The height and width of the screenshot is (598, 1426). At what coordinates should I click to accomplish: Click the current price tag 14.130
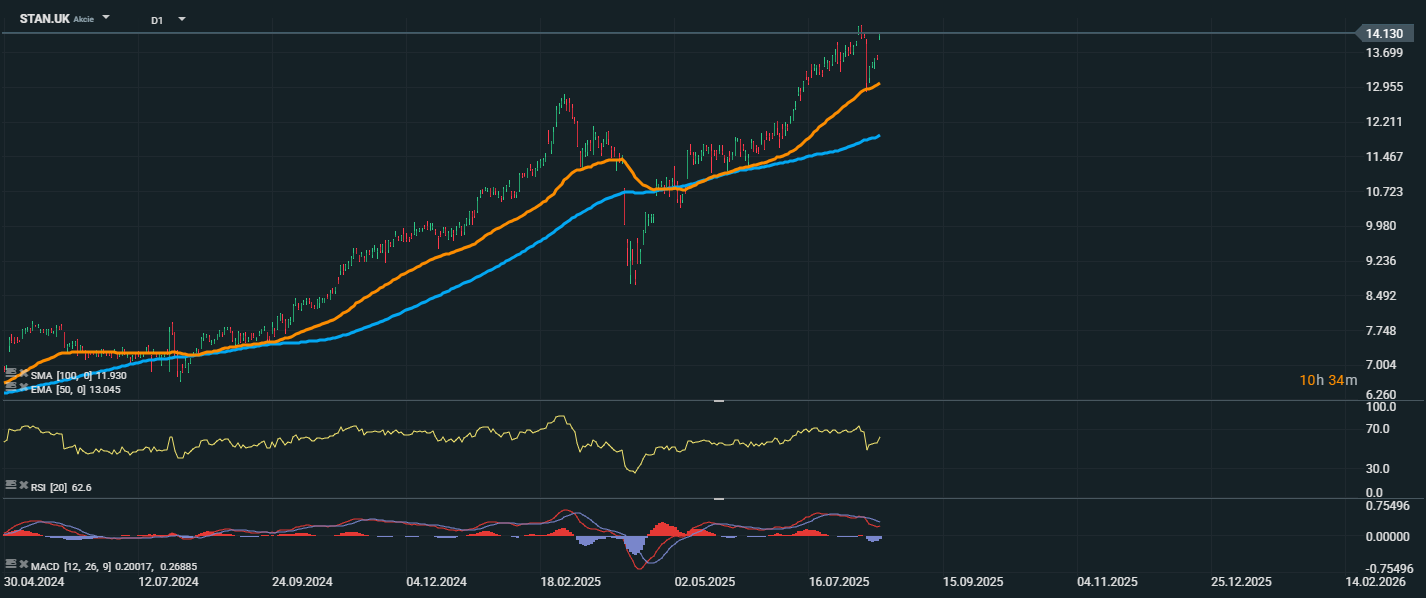1384,33
